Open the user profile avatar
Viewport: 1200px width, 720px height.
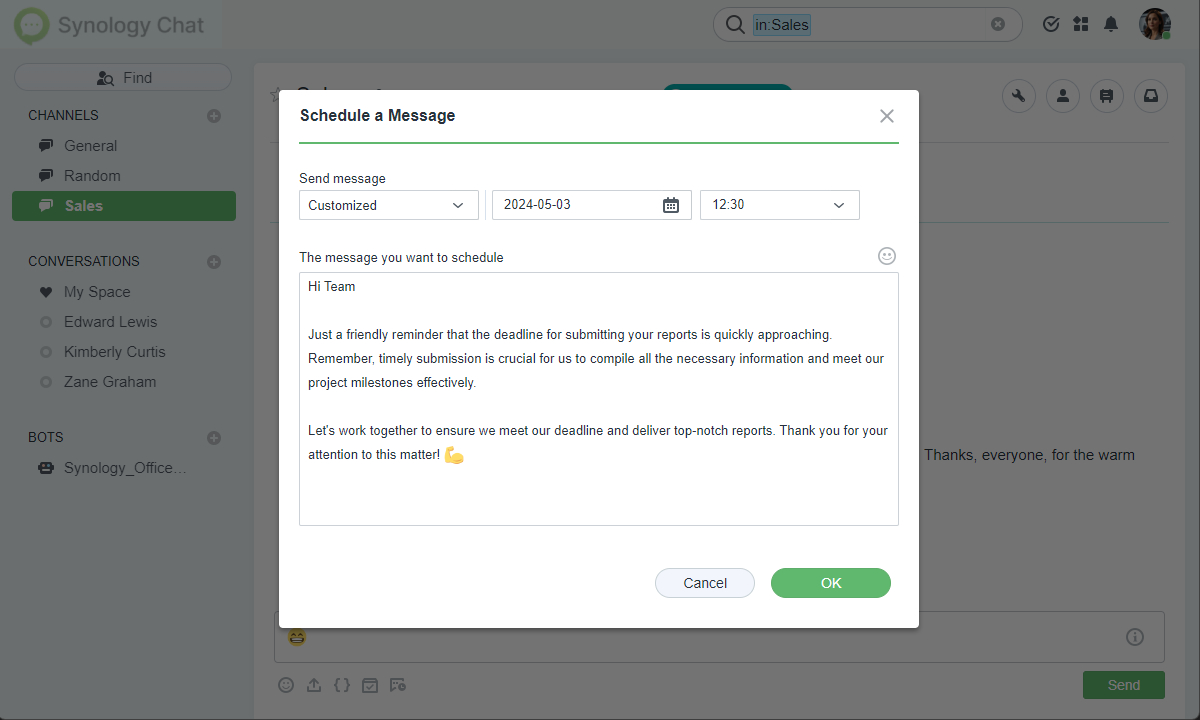click(1155, 24)
